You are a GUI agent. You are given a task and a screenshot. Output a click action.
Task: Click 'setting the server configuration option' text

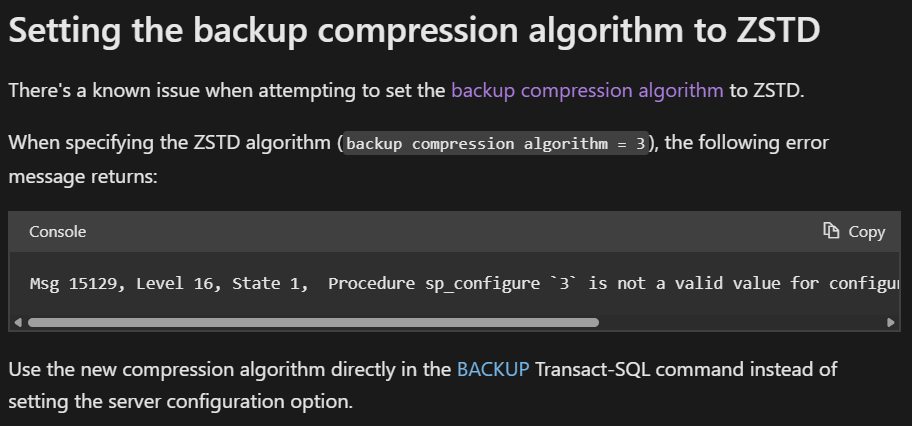(180, 402)
